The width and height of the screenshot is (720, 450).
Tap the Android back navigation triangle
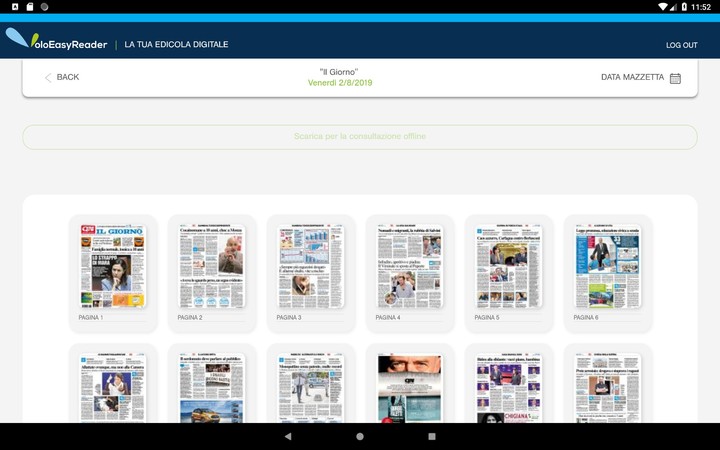[288, 436]
